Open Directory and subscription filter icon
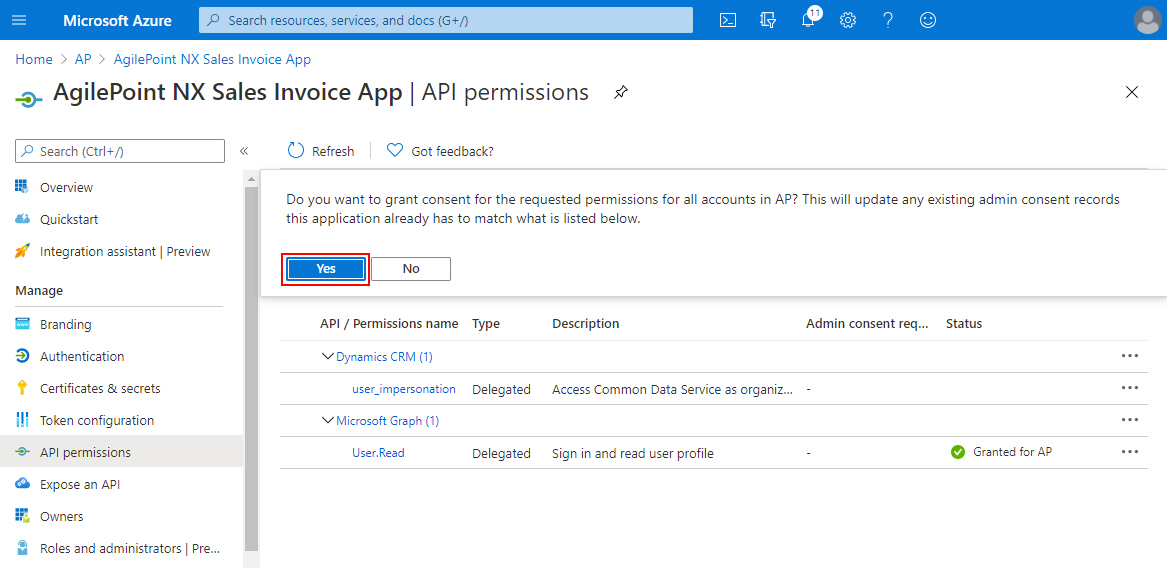 click(x=768, y=20)
